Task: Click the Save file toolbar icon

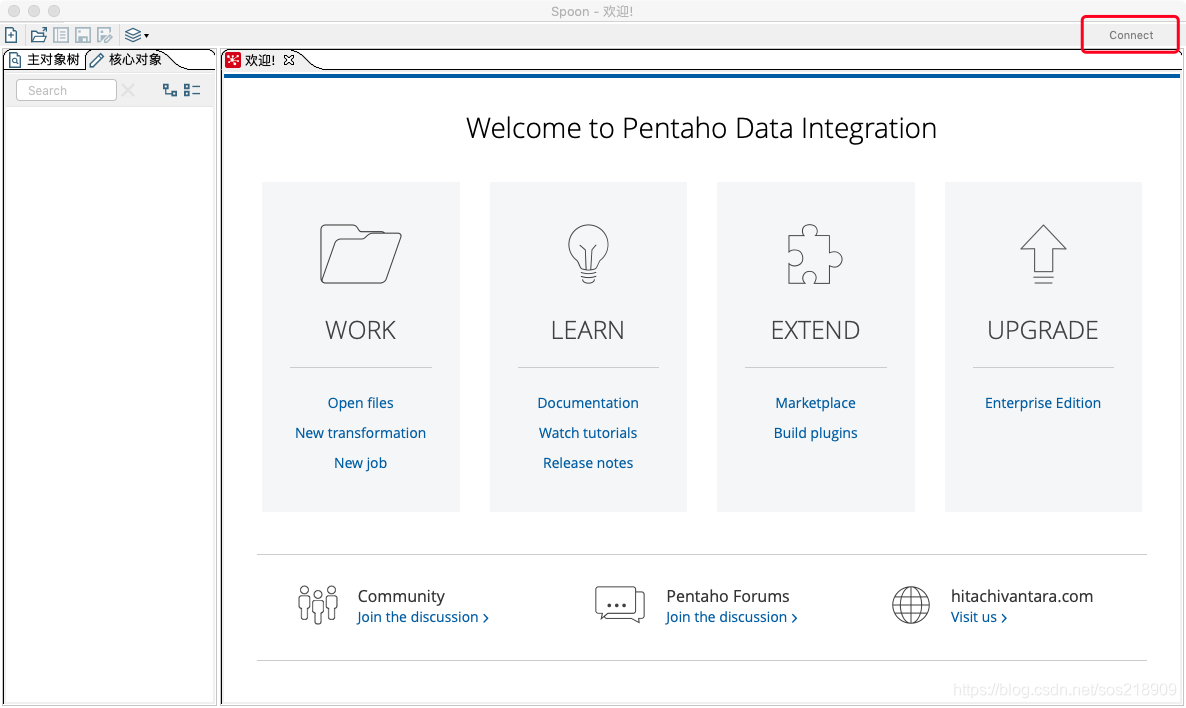Action: coord(83,35)
